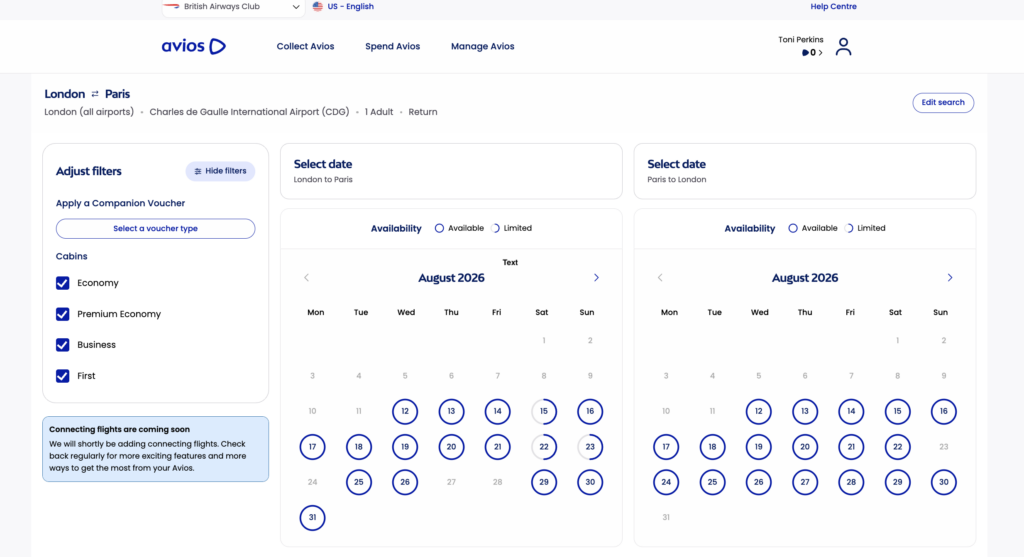This screenshot has height=557, width=1024.
Task: Click the Hide filters button
Action: [220, 171]
